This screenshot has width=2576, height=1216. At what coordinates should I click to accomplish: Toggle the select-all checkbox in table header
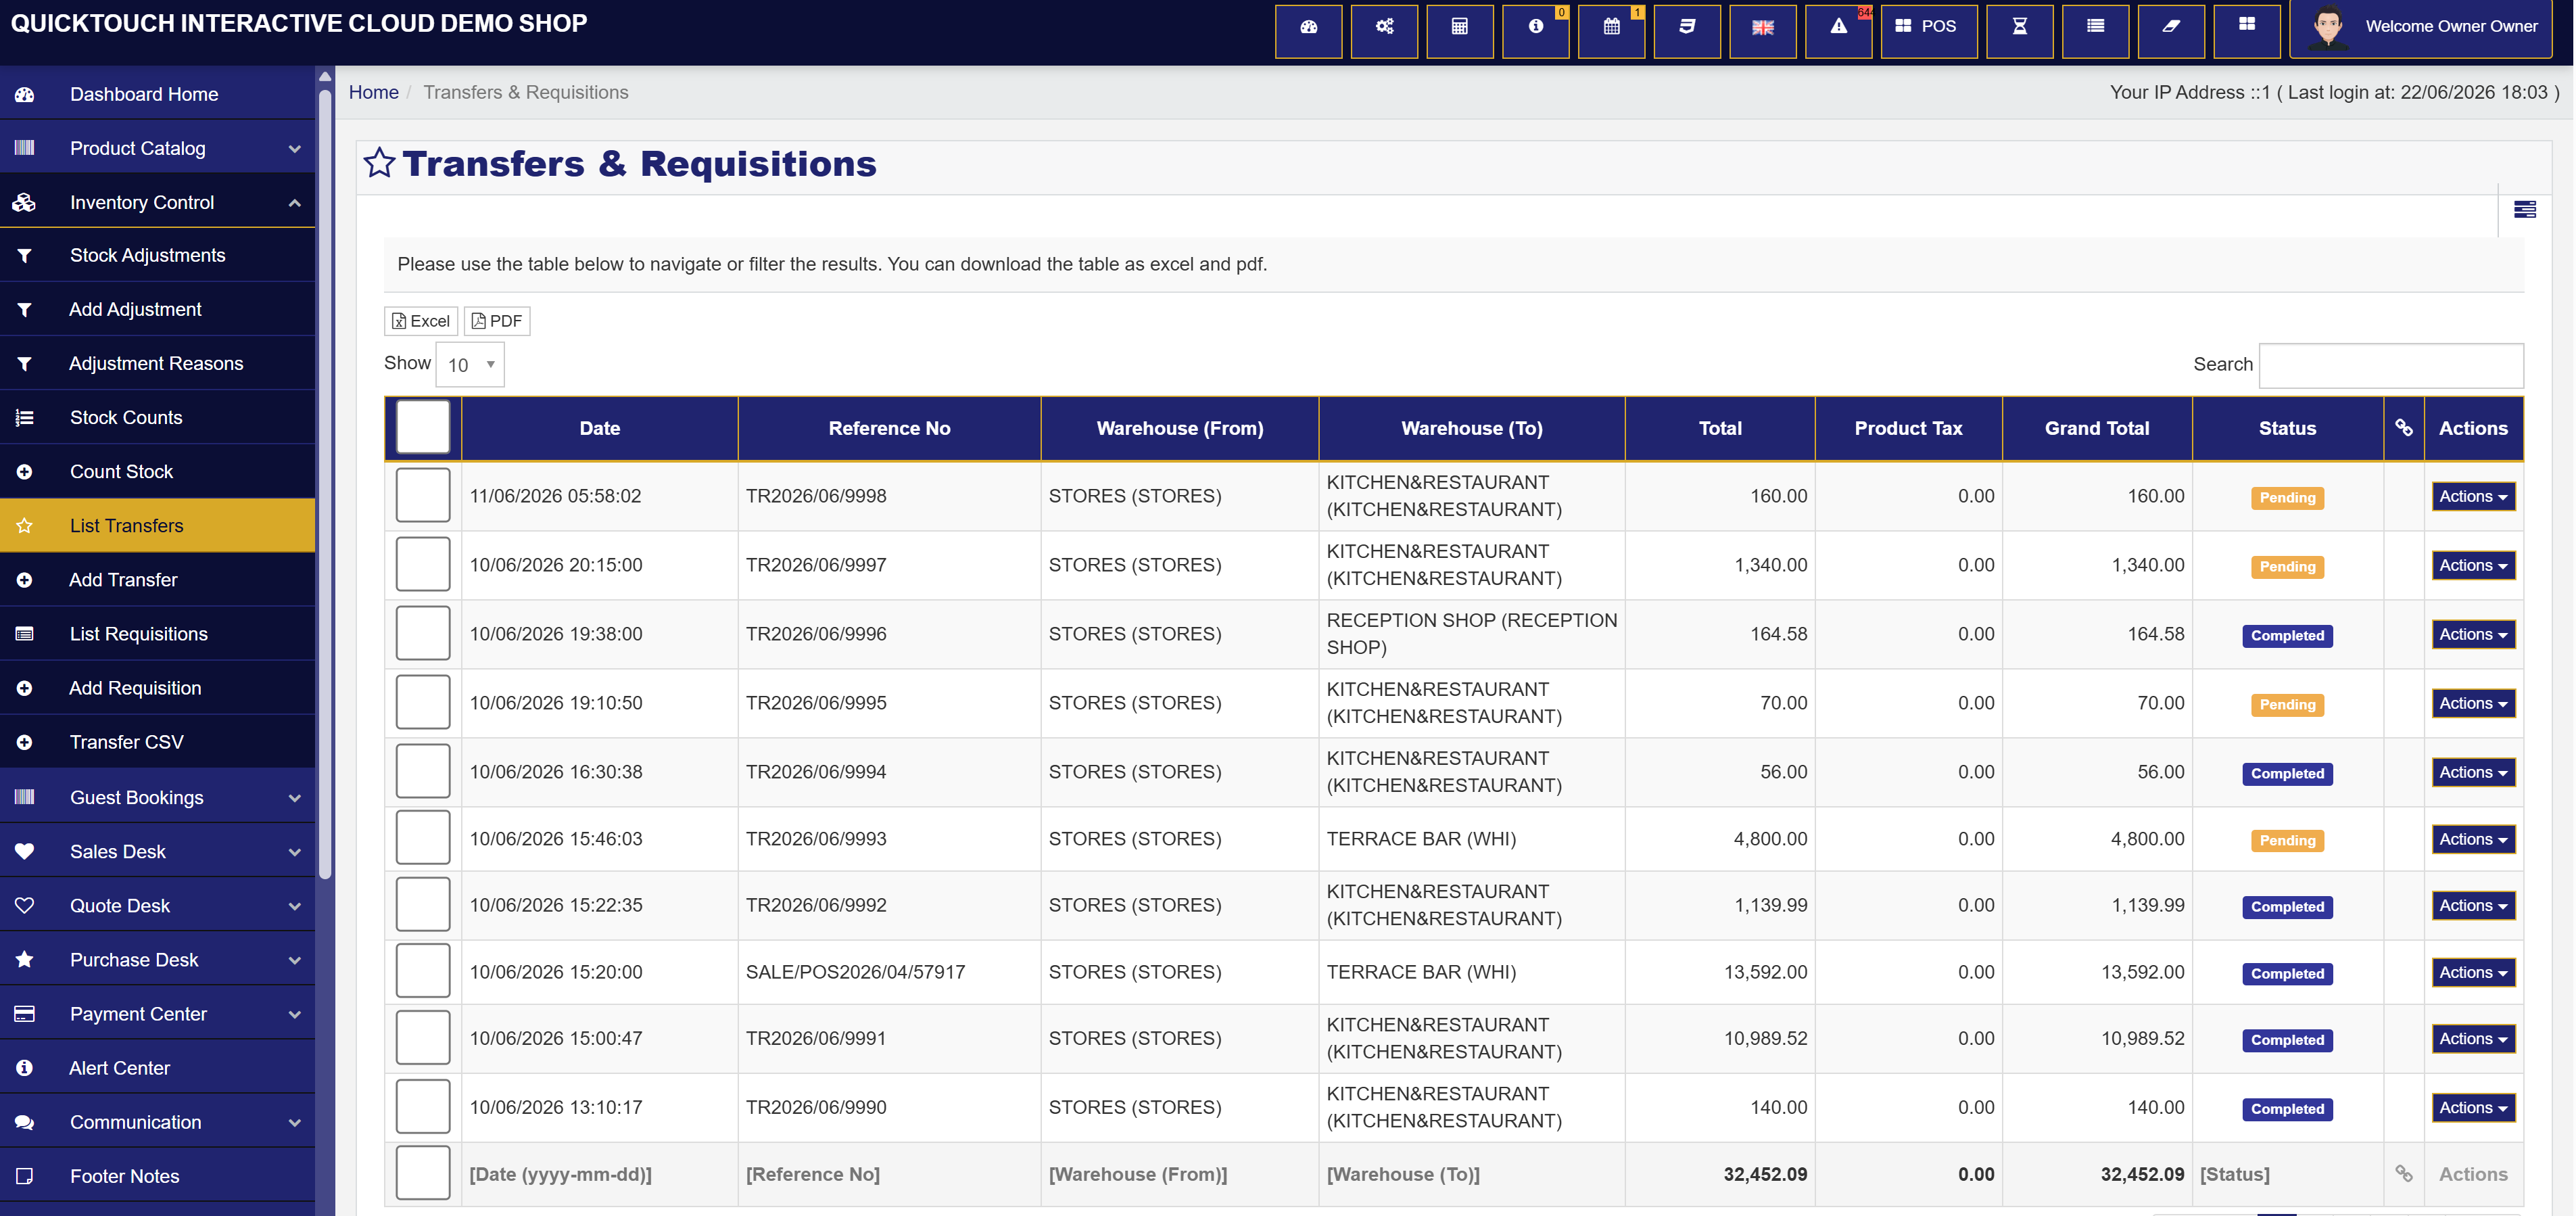coord(423,427)
